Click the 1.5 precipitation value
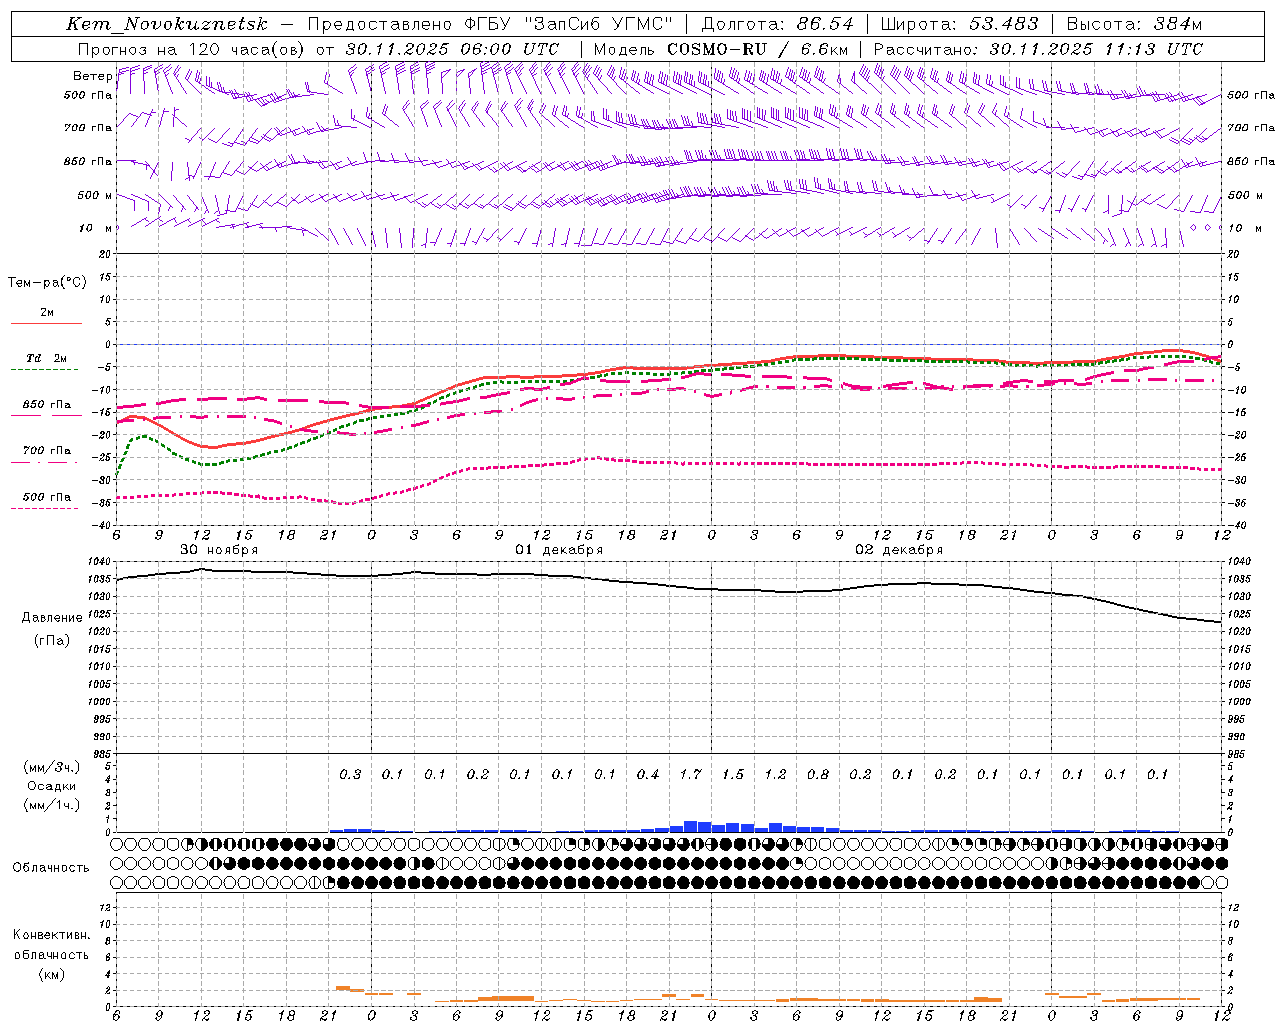This screenshot has height=1024, width=1280. (x=733, y=774)
